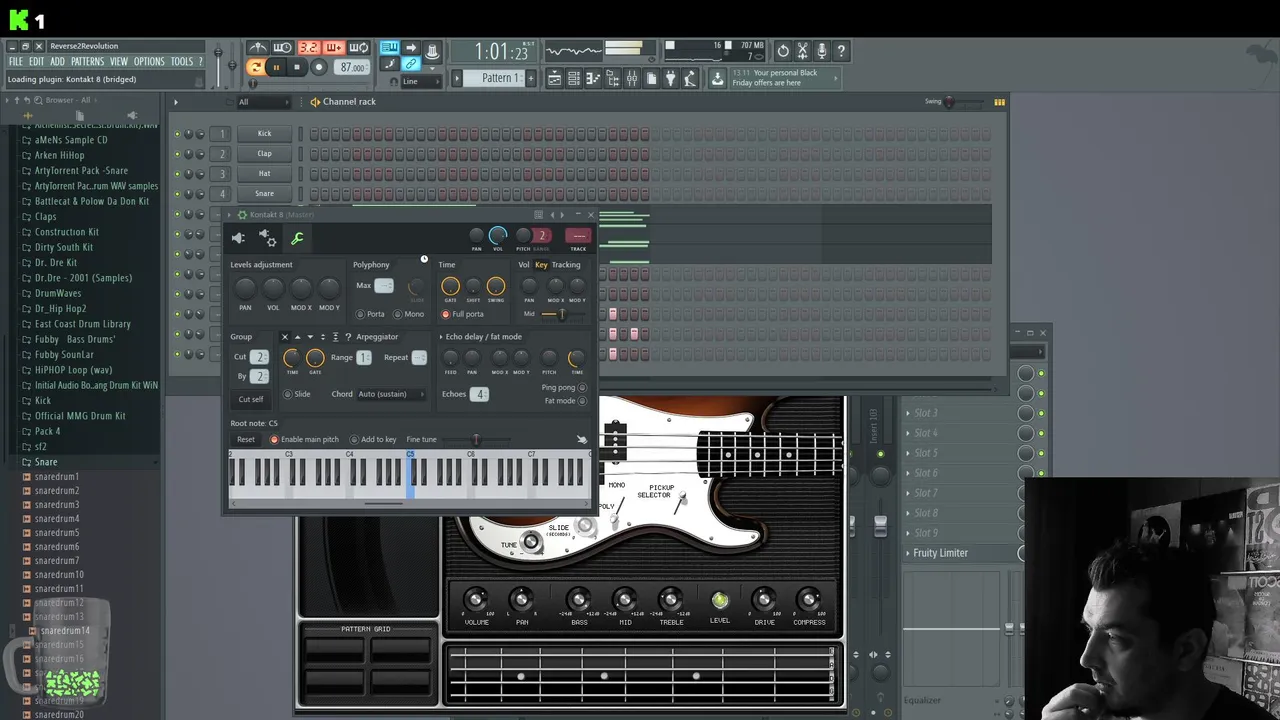Collapse the Snare browser folder
1280x720 pixels.
point(46,462)
